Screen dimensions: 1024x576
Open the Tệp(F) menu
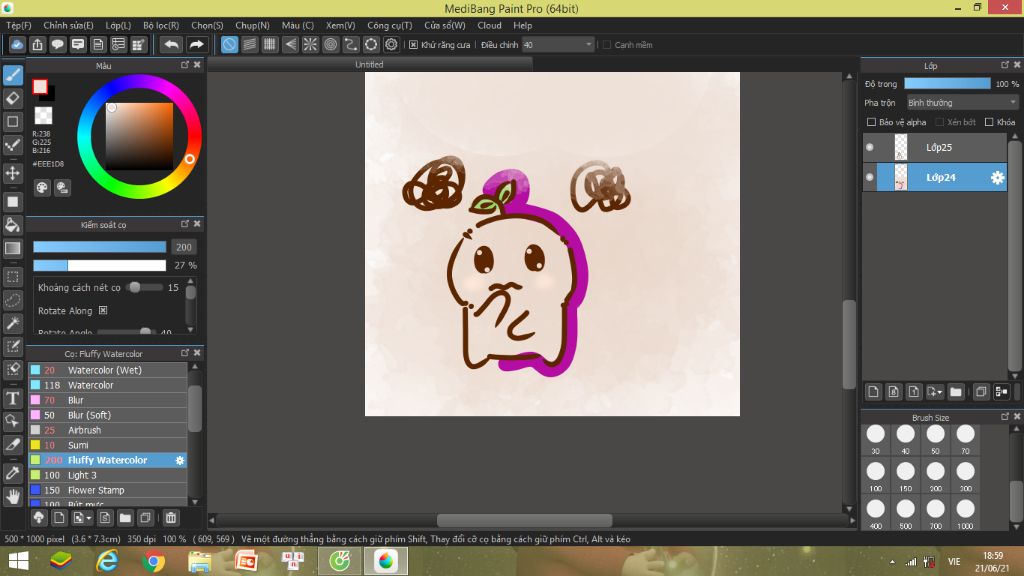pos(18,25)
